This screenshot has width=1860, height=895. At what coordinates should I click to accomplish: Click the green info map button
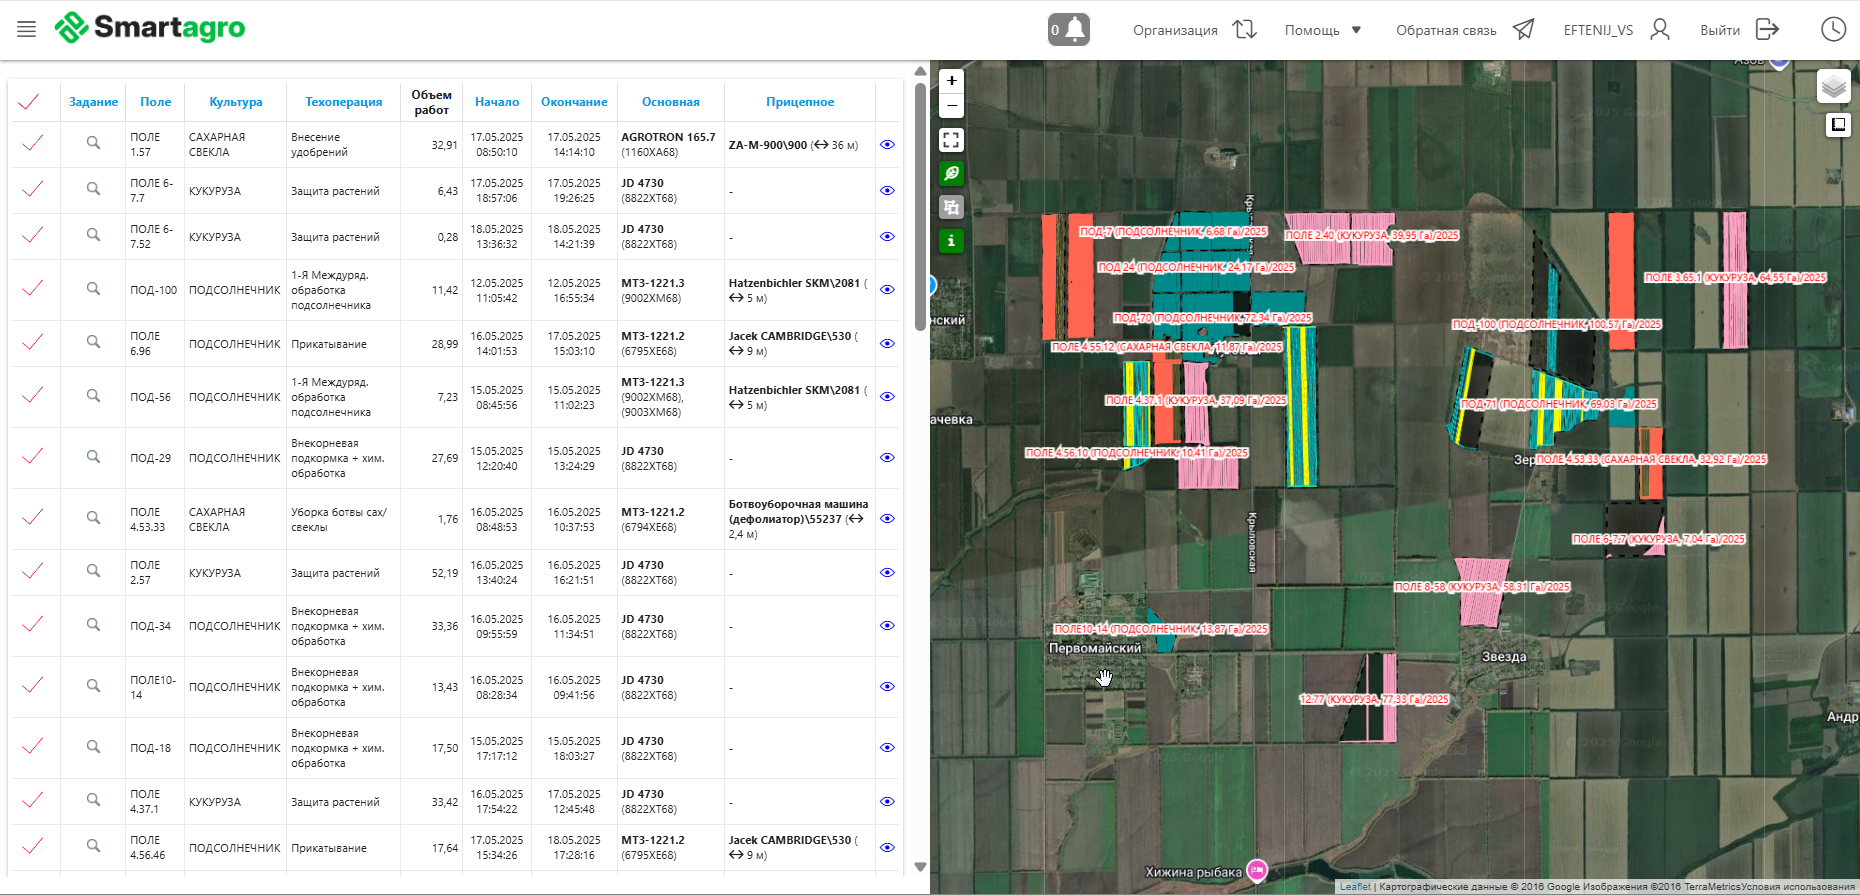(x=951, y=241)
